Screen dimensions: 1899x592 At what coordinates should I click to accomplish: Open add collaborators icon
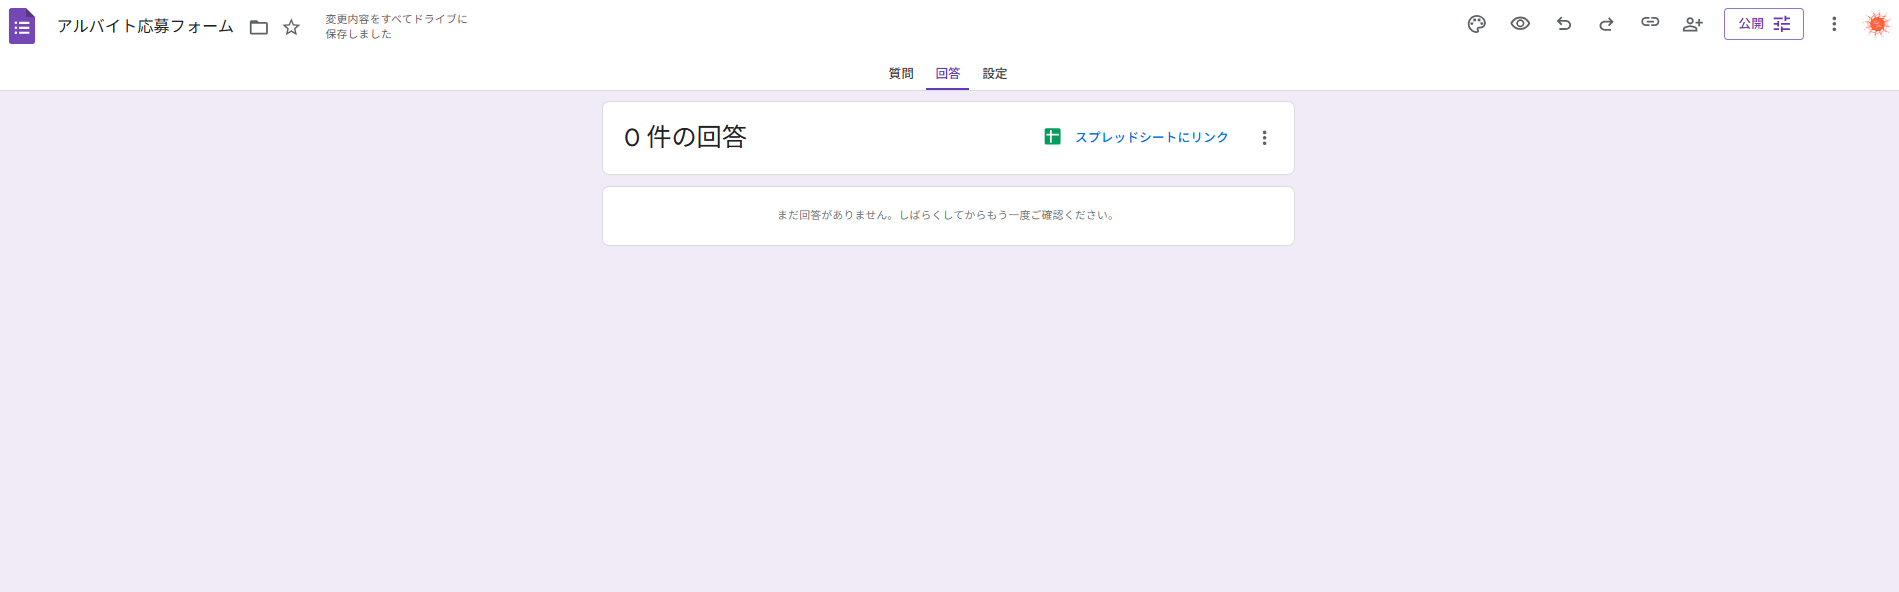pyautogui.click(x=1692, y=24)
